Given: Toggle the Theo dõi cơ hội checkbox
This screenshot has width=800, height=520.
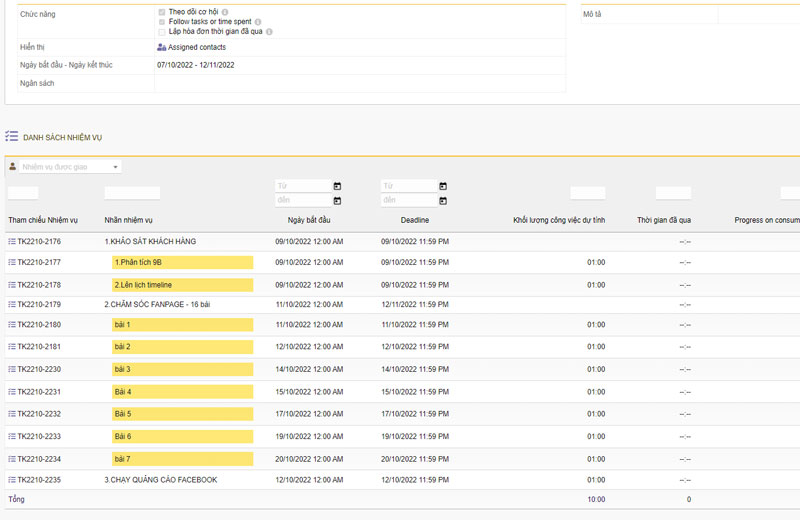Looking at the screenshot, I should click(162, 12).
